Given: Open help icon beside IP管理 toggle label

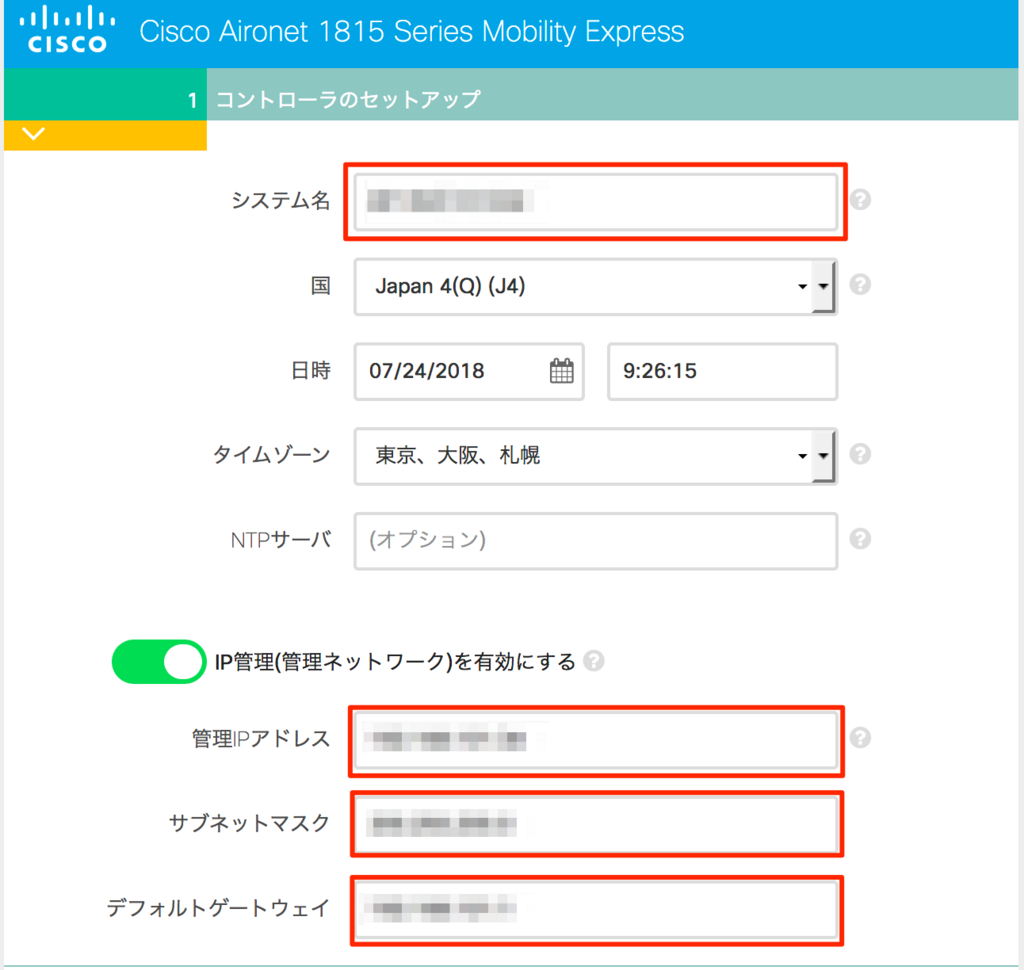Looking at the screenshot, I should coord(594,661).
